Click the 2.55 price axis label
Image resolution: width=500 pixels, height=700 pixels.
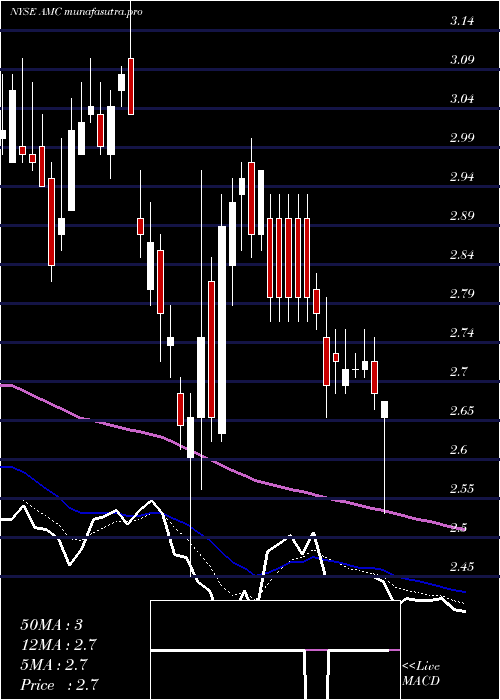(462, 489)
